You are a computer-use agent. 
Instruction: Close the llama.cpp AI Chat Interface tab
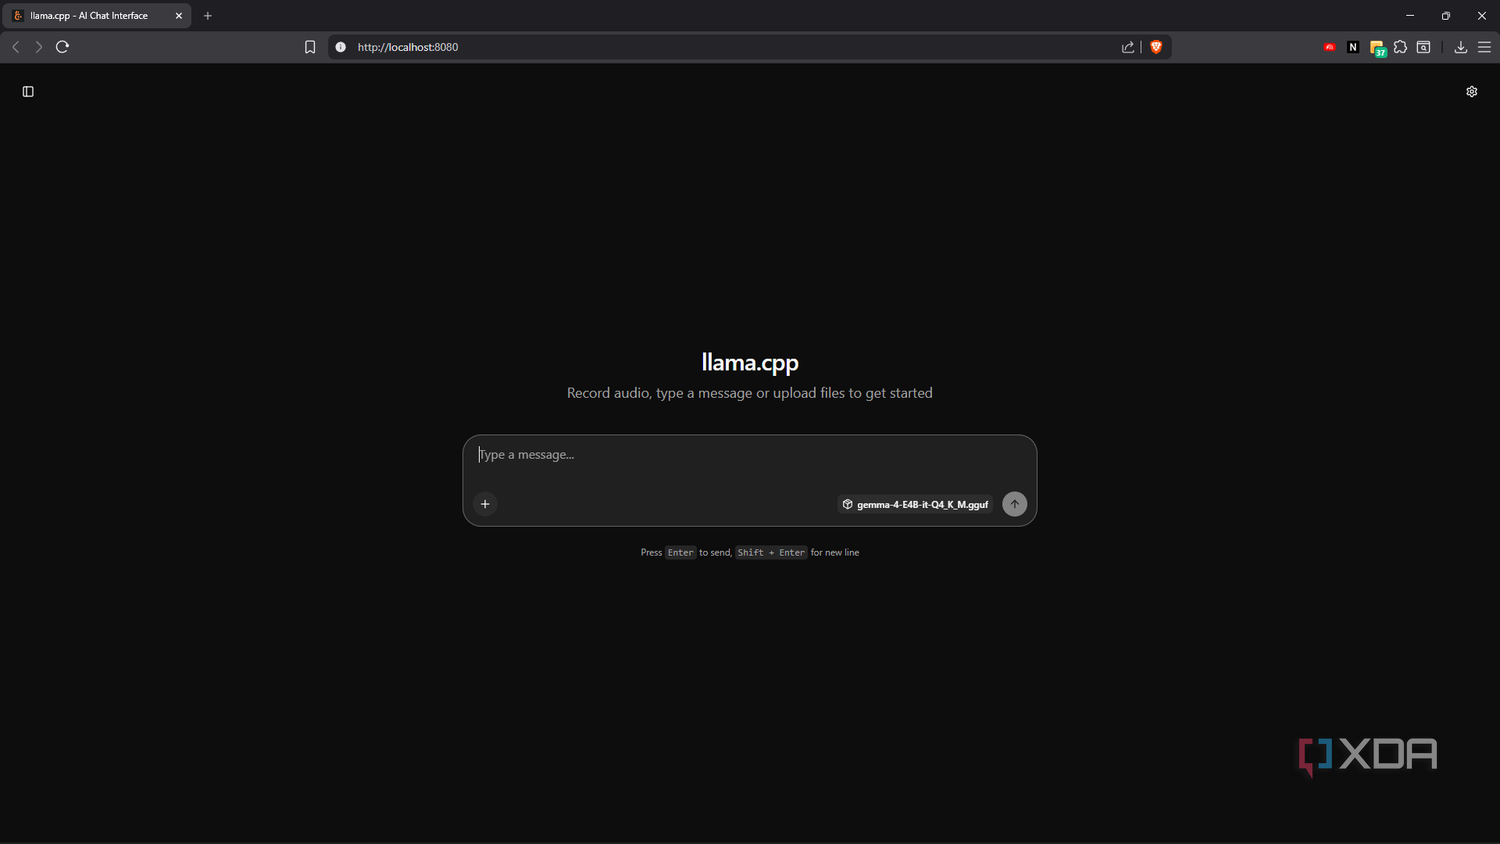pos(179,16)
